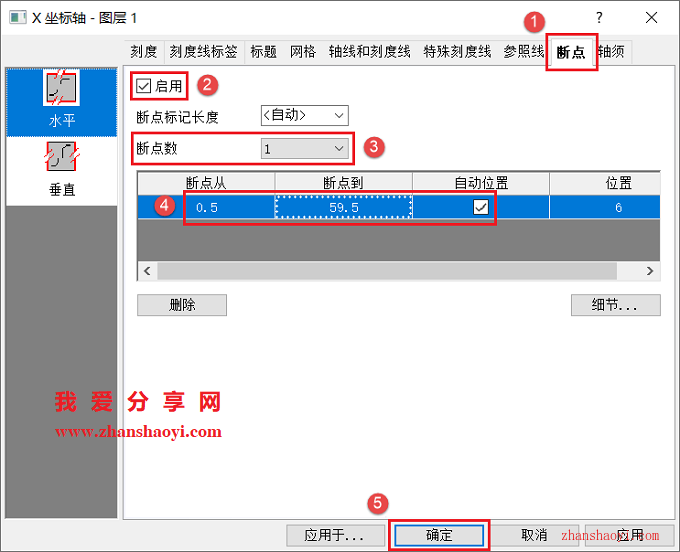680x552 pixels.
Task: Uncheck 自动位置 in the break row
Action: [481, 207]
